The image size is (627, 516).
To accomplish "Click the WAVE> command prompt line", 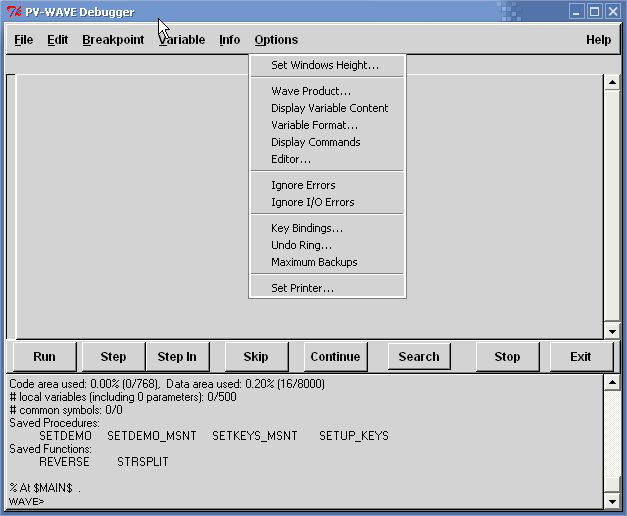I will 26,501.
